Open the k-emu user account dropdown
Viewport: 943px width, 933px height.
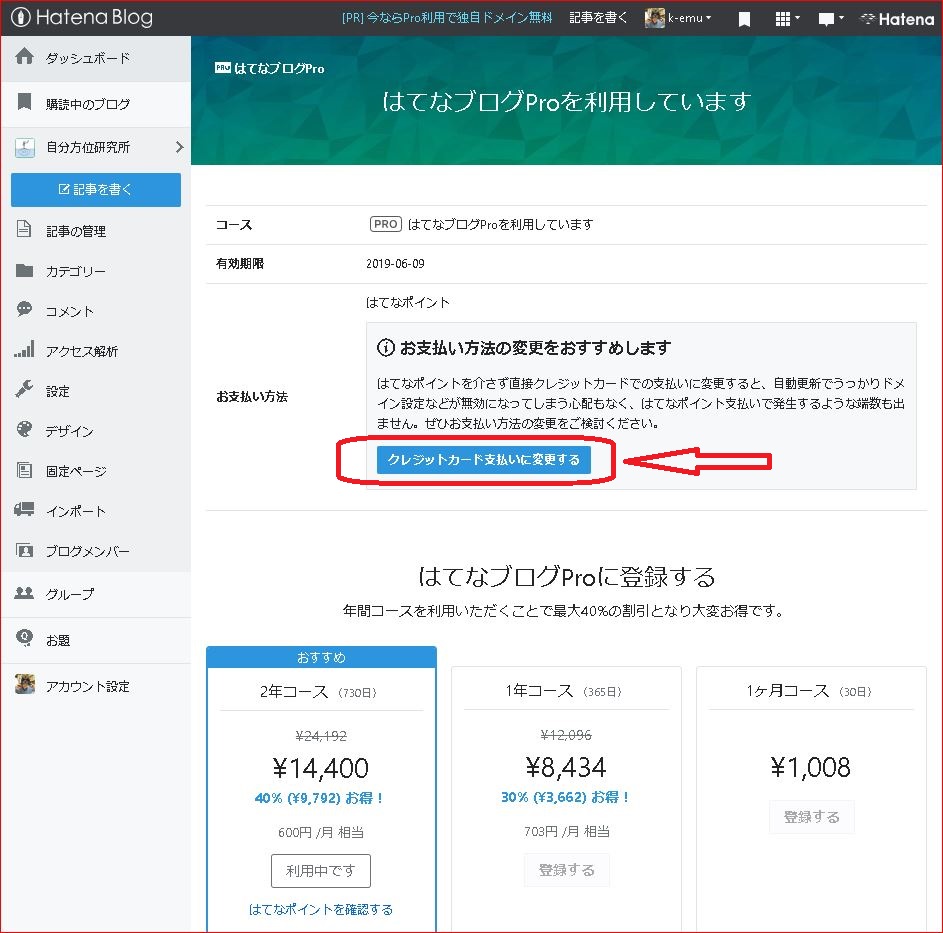pos(678,18)
